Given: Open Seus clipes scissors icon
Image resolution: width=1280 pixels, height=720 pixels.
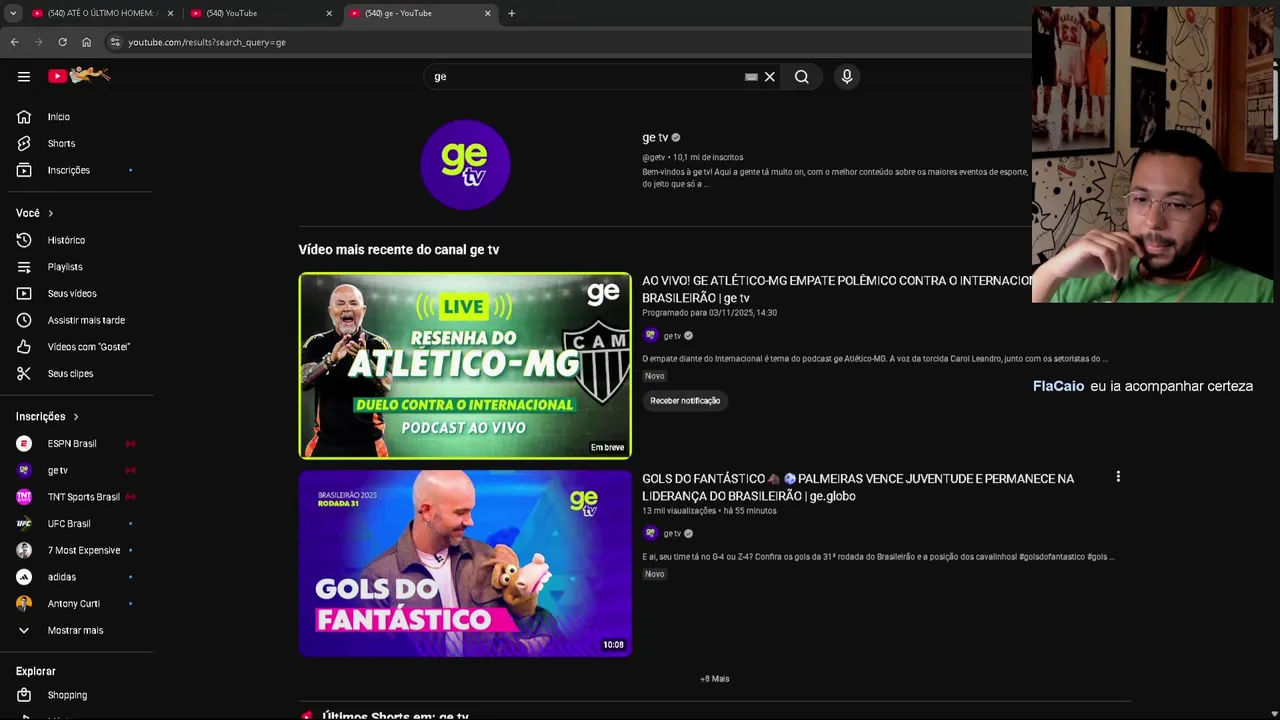Looking at the screenshot, I should (24, 373).
